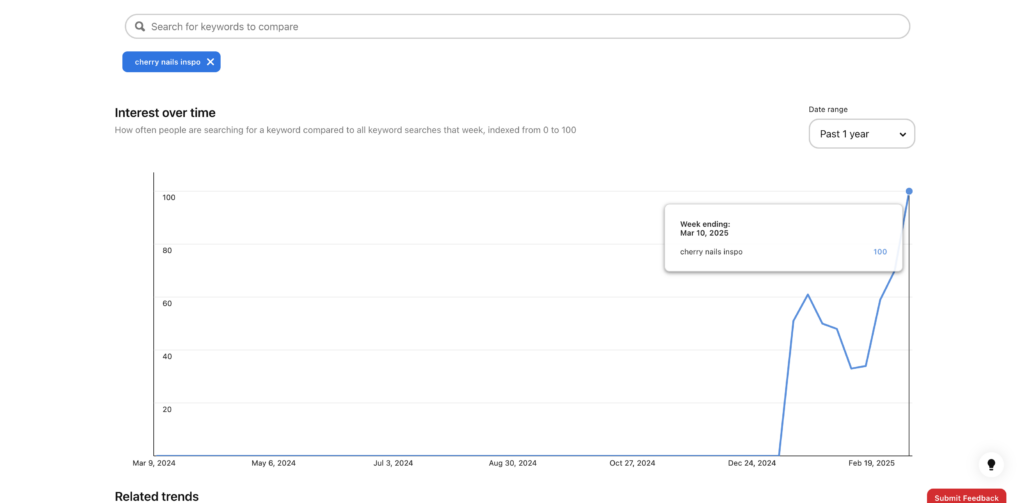Remove the cherry nails inspo keyword chip
Image resolution: width=1024 pixels, height=503 pixels.
tap(210, 62)
